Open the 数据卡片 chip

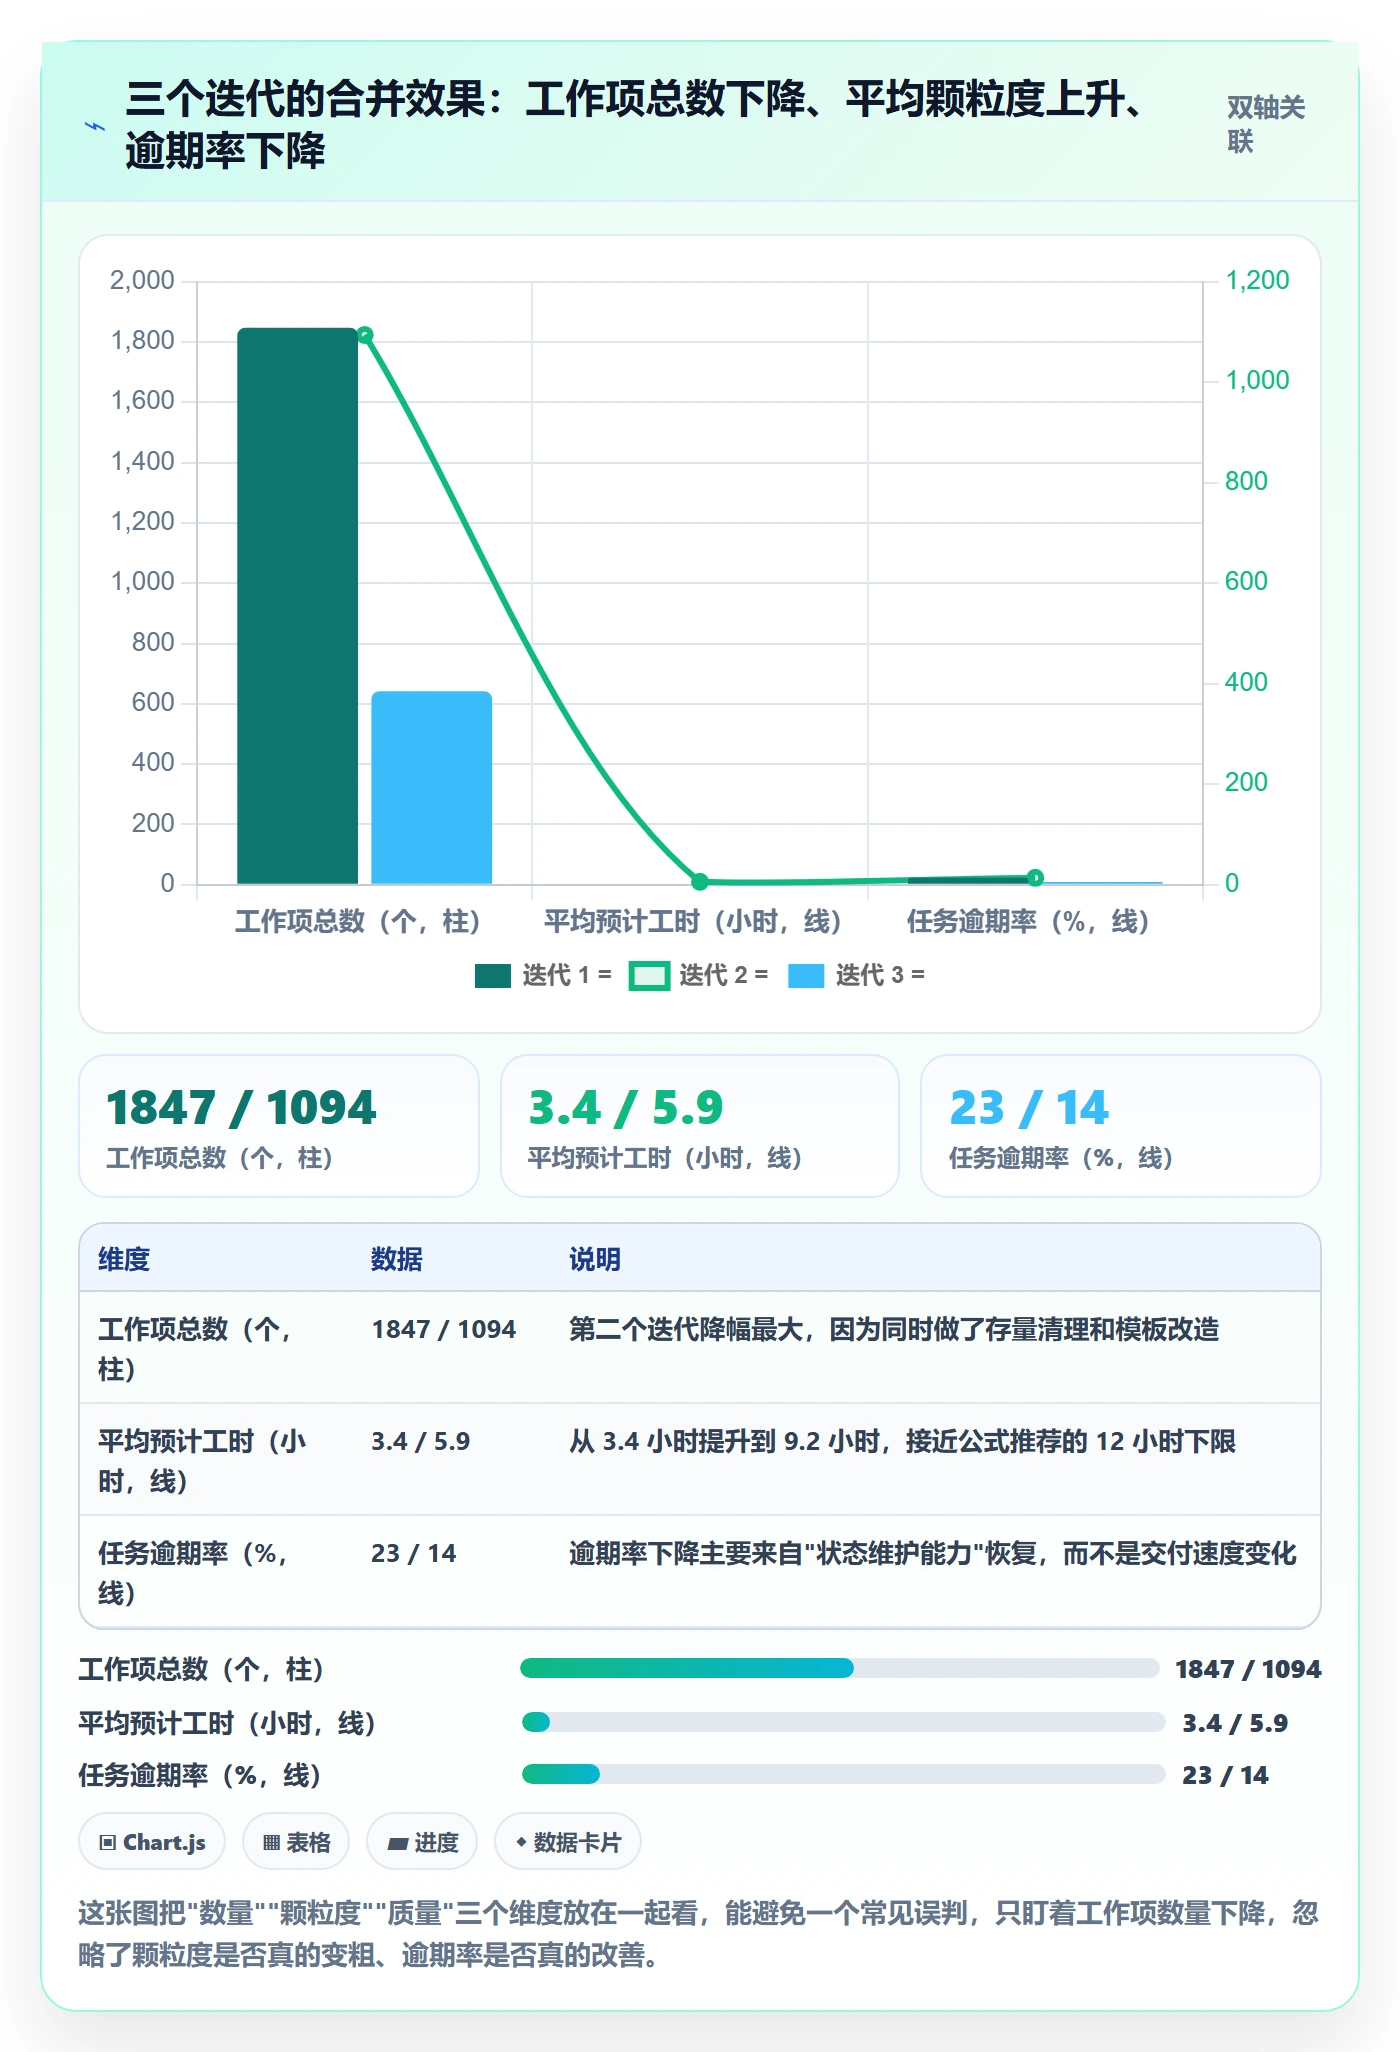[568, 1841]
